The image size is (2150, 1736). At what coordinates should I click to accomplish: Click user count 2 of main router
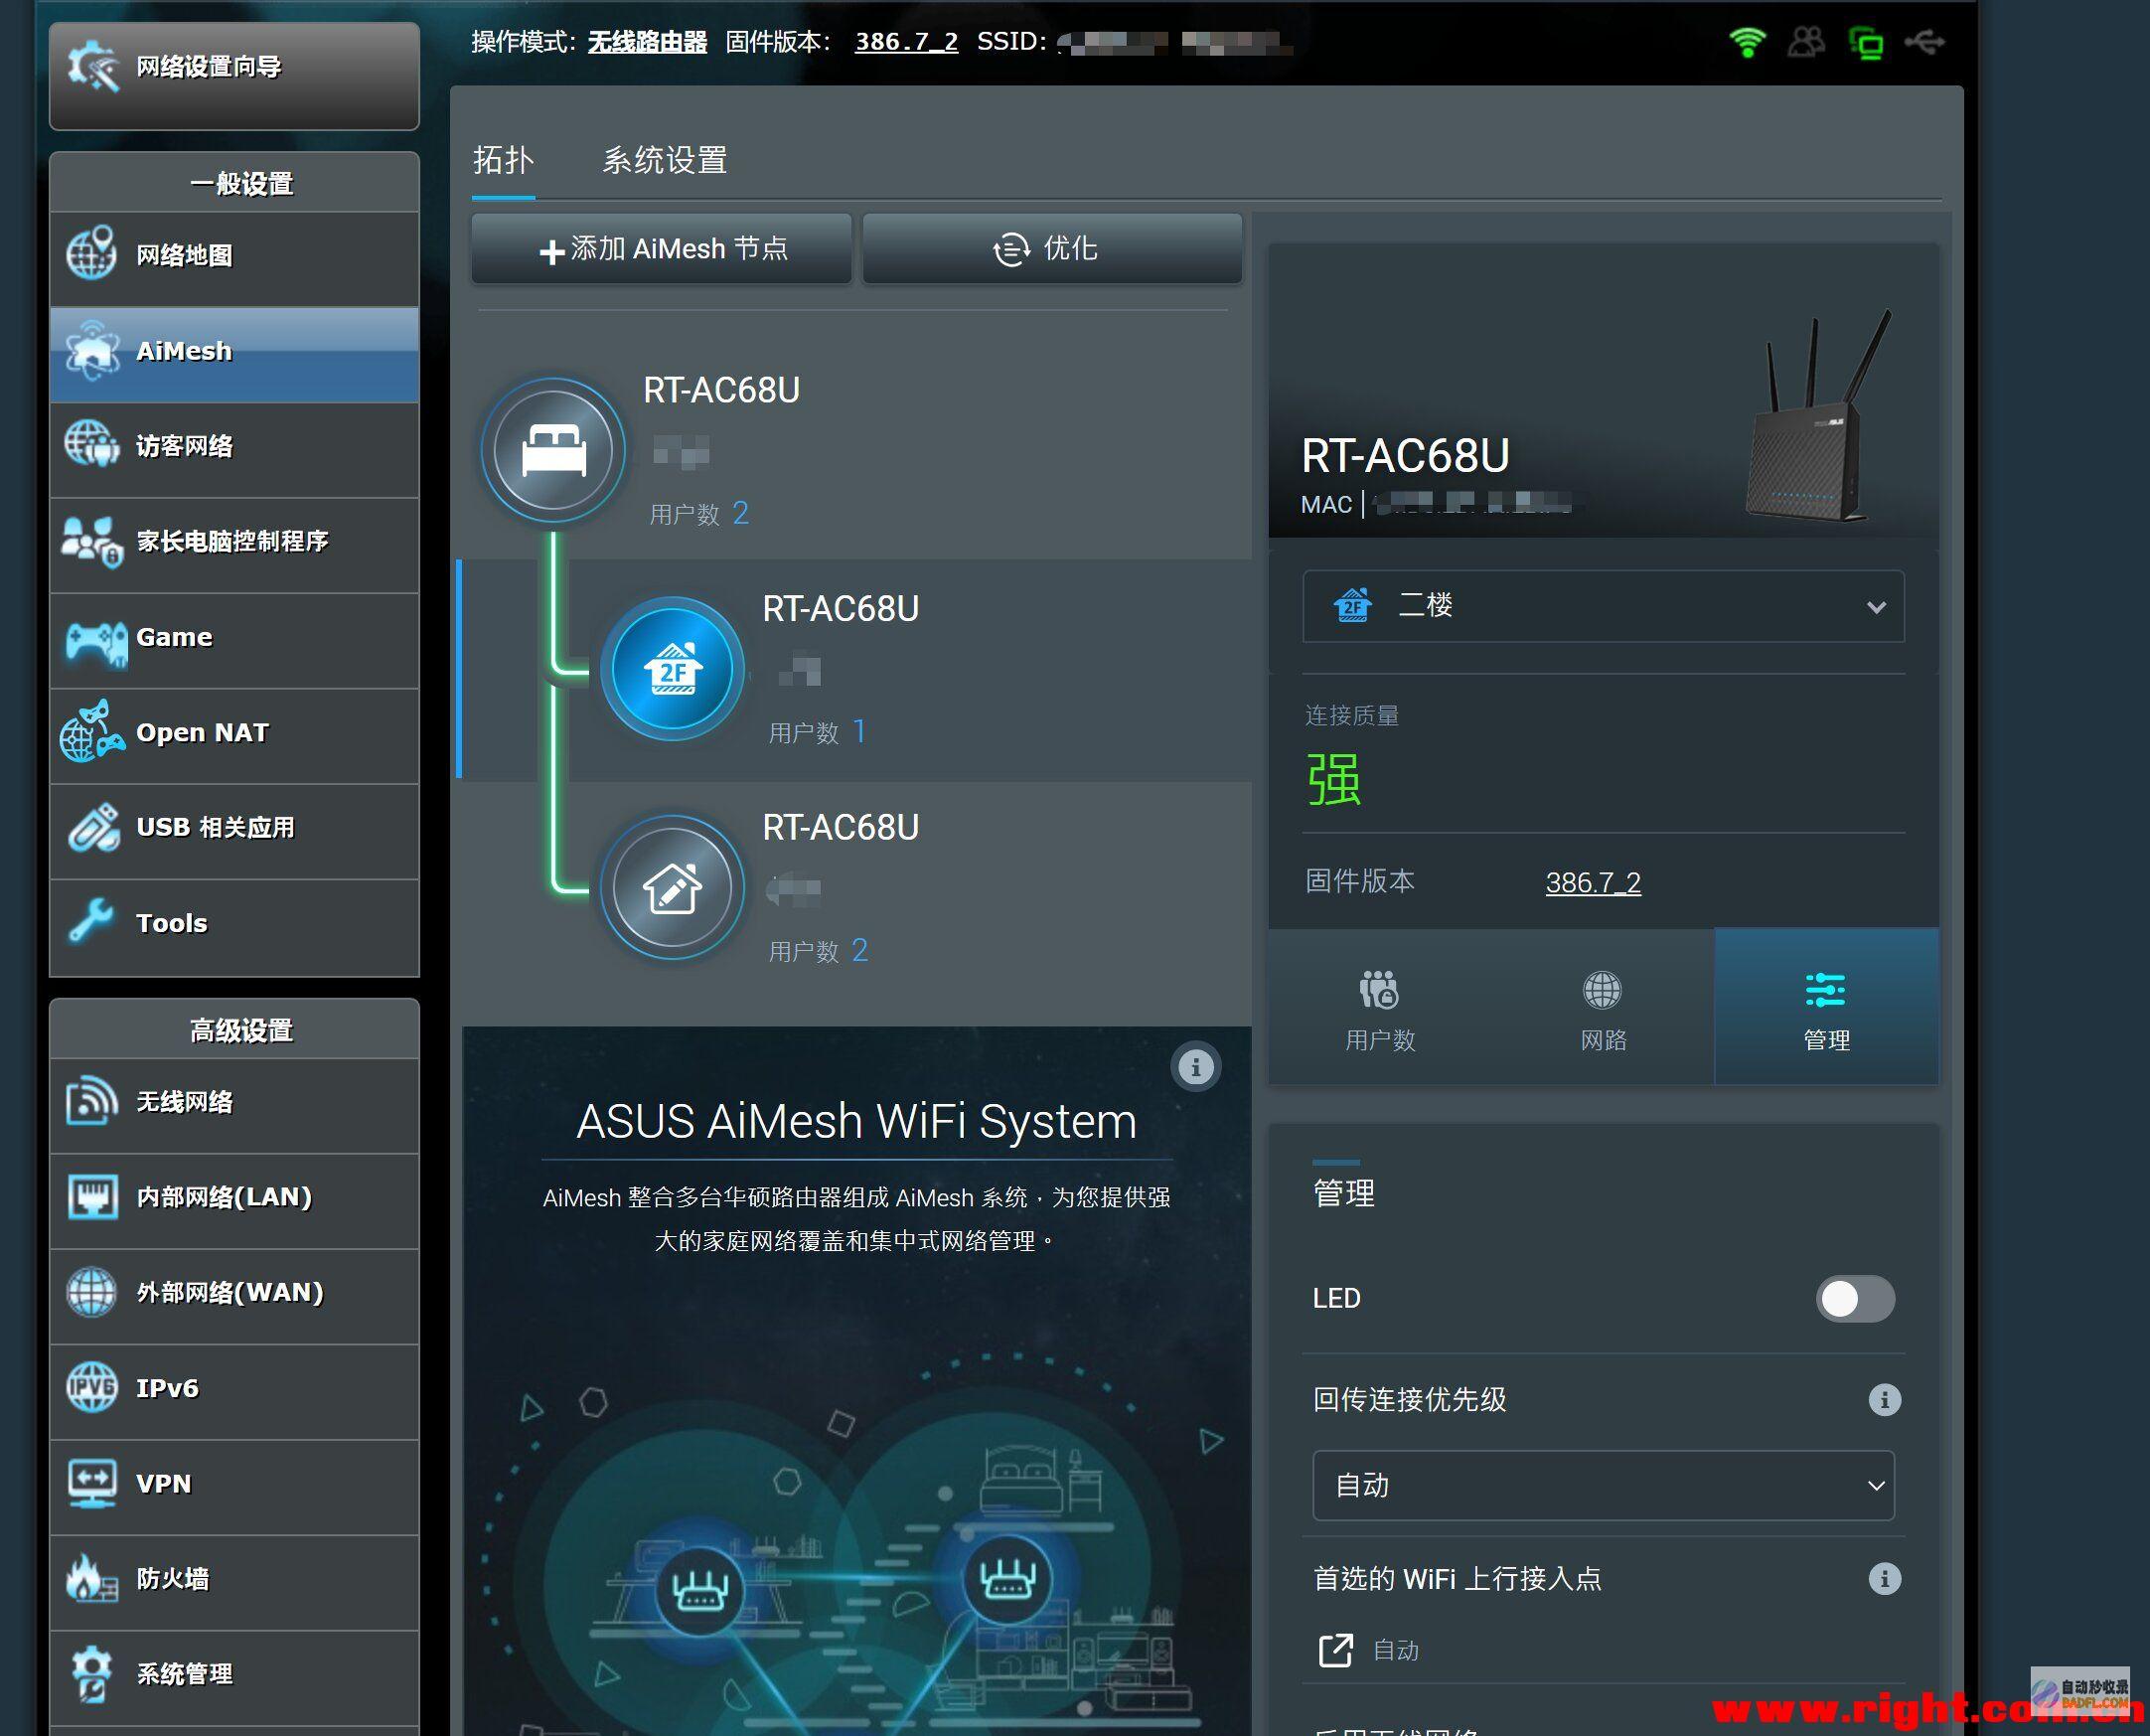click(740, 513)
